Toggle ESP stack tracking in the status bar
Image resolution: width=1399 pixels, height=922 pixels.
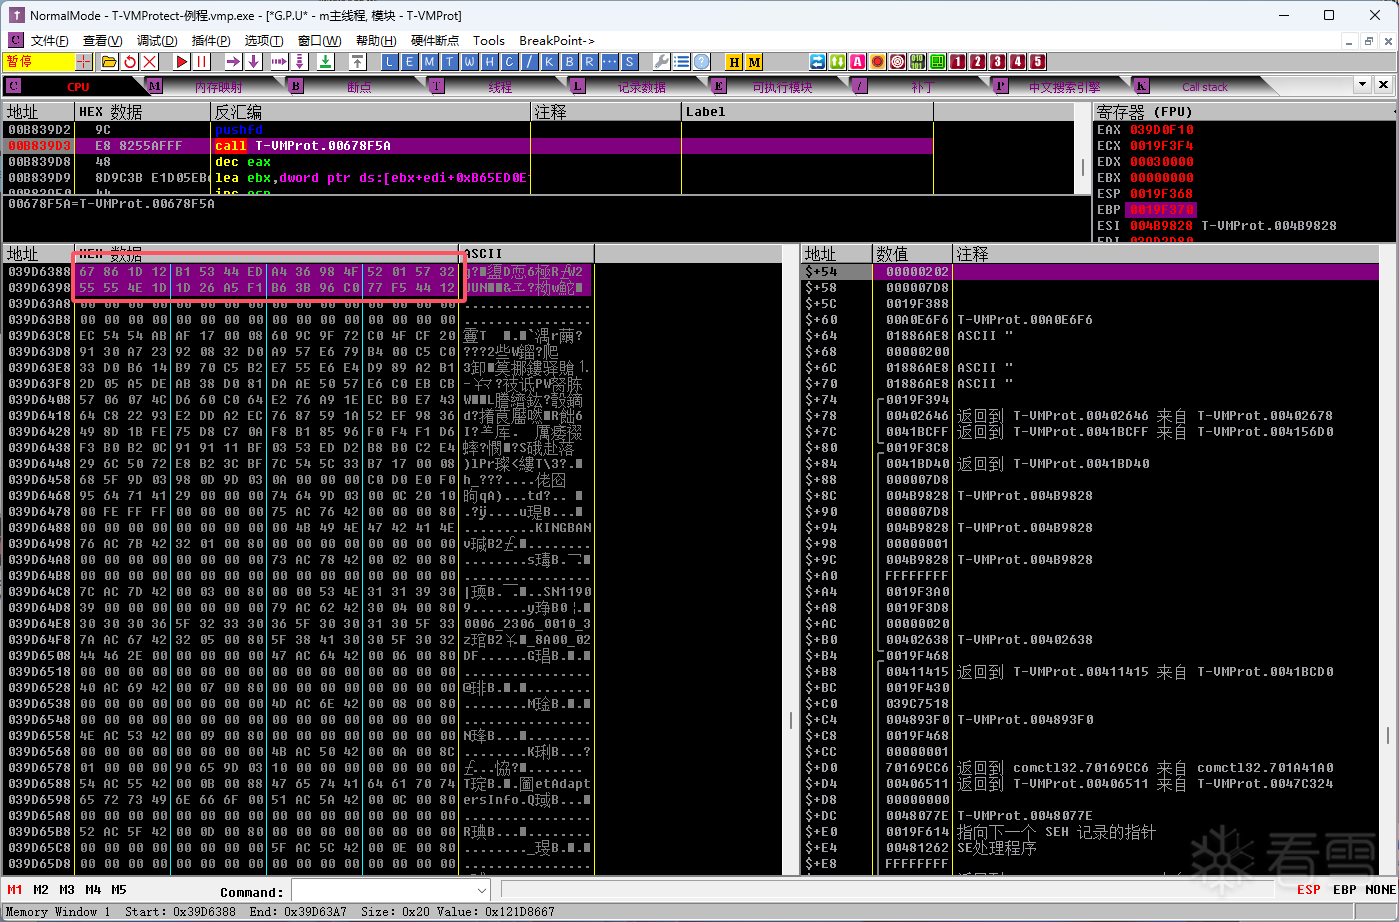pyautogui.click(x=1308, y=889)
